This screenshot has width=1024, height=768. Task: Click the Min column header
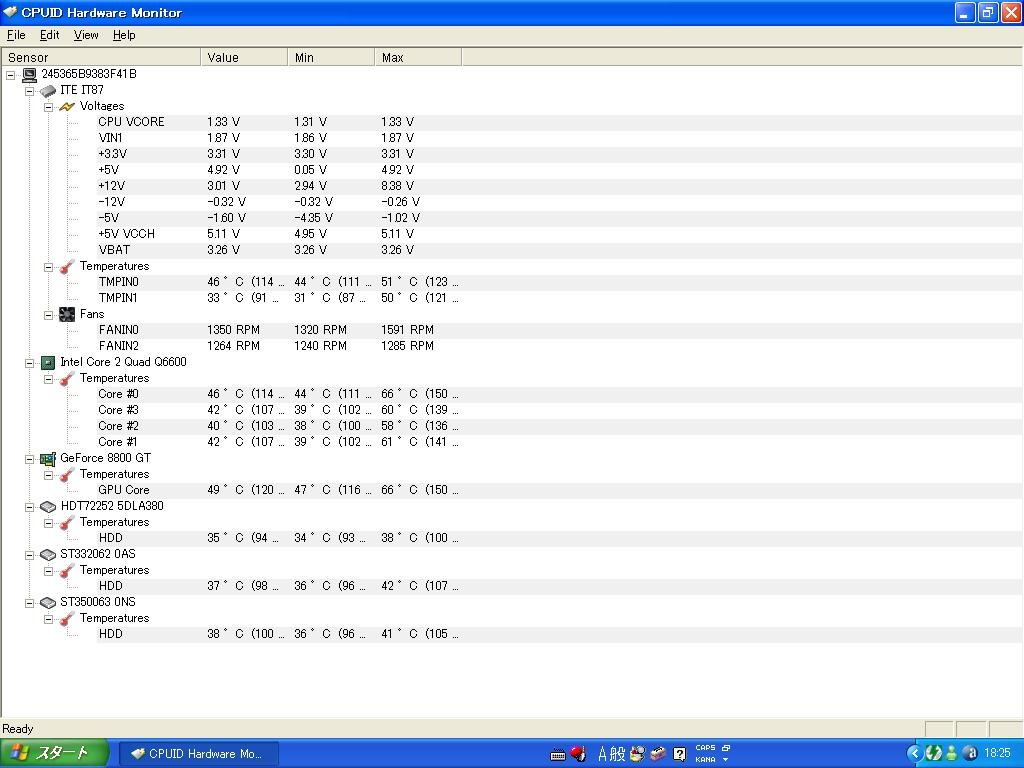(x=331, y=57)
